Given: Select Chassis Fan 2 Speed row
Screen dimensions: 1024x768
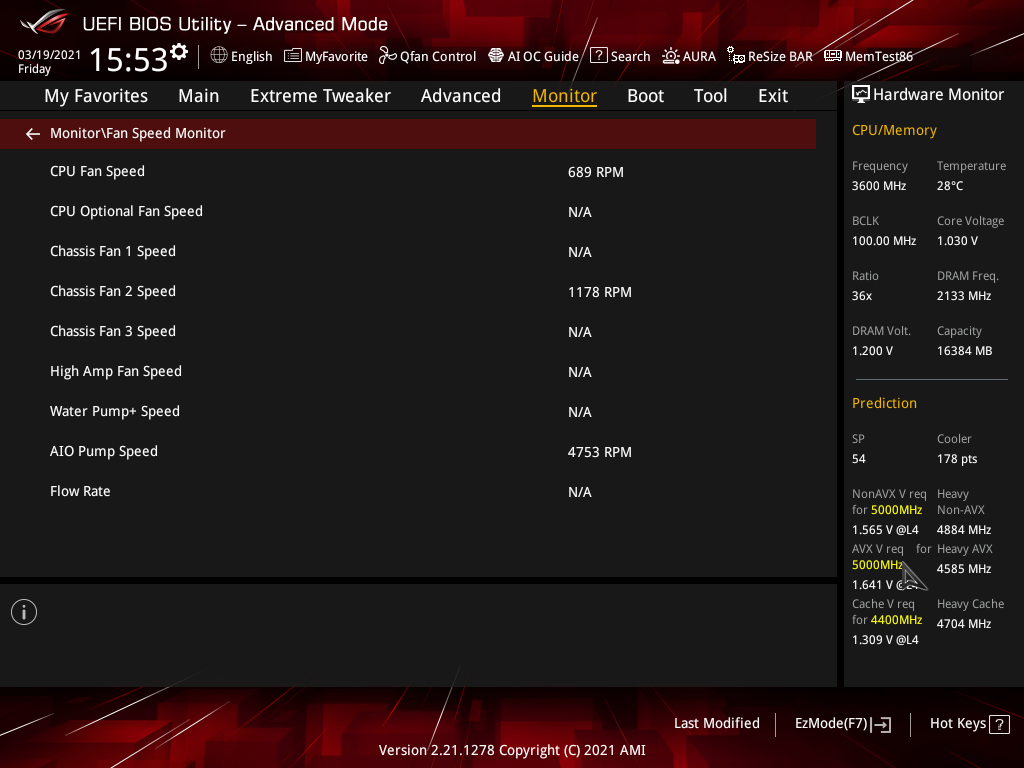Looking at the screenshot, I should coord(408,291).
